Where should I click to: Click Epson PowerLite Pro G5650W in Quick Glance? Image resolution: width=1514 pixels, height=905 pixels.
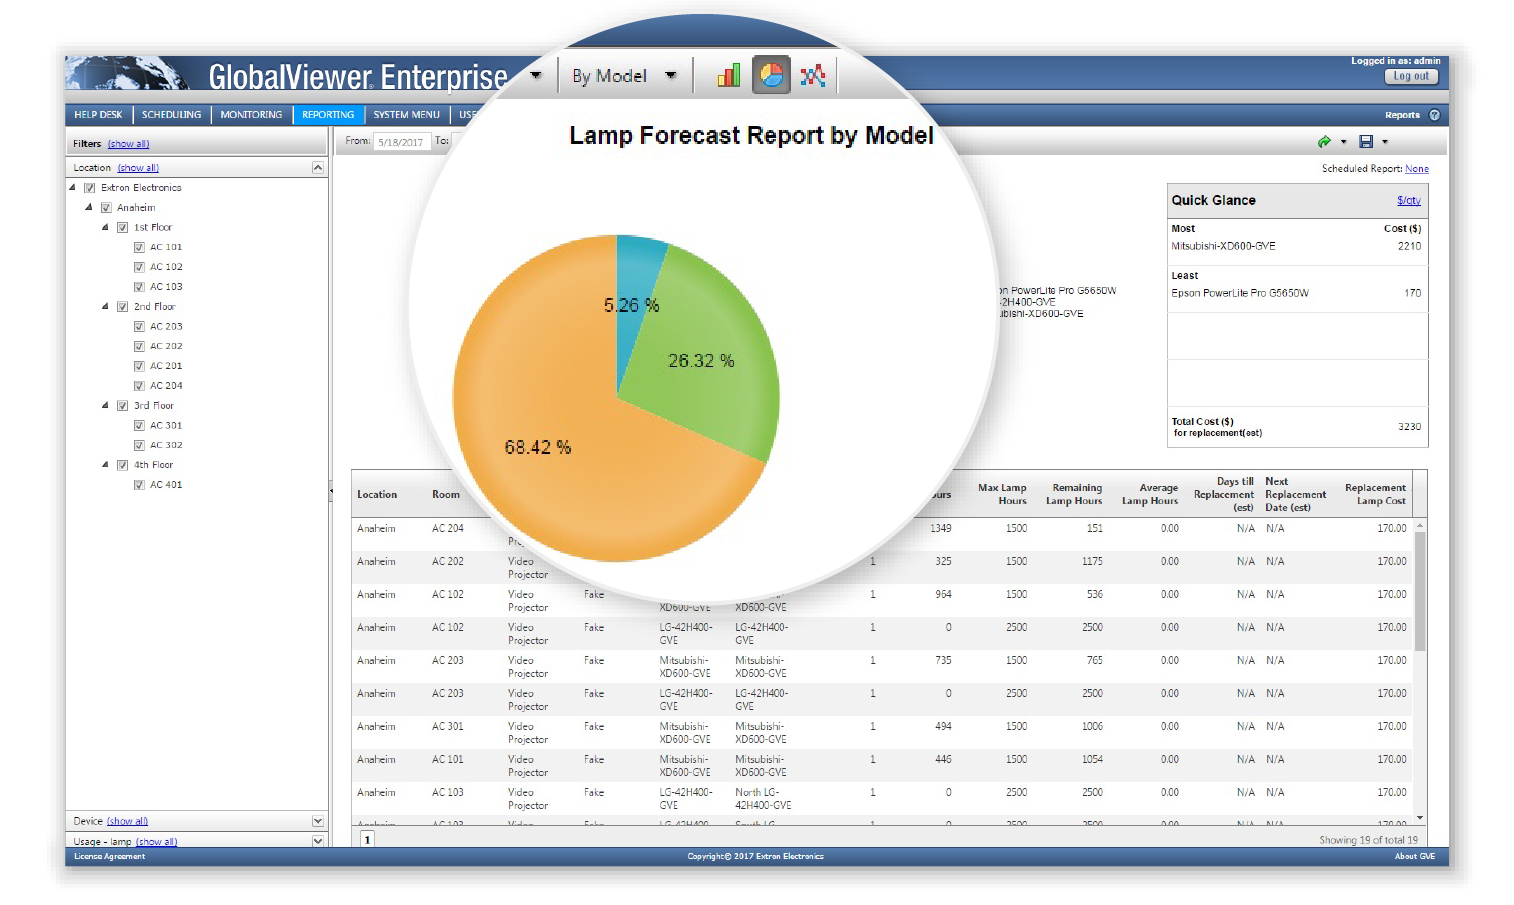point(1240,293)
